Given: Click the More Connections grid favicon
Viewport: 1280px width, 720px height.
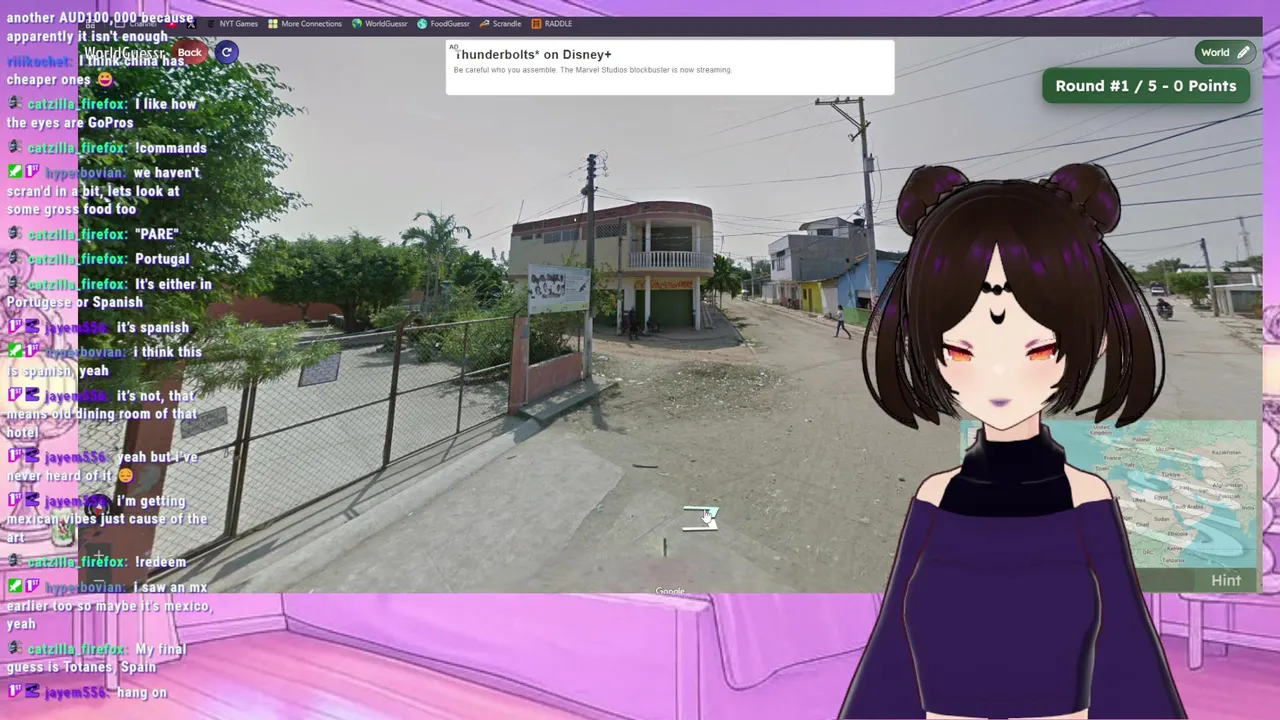Looking at the screenshot, I should click(x=273, y=23).
